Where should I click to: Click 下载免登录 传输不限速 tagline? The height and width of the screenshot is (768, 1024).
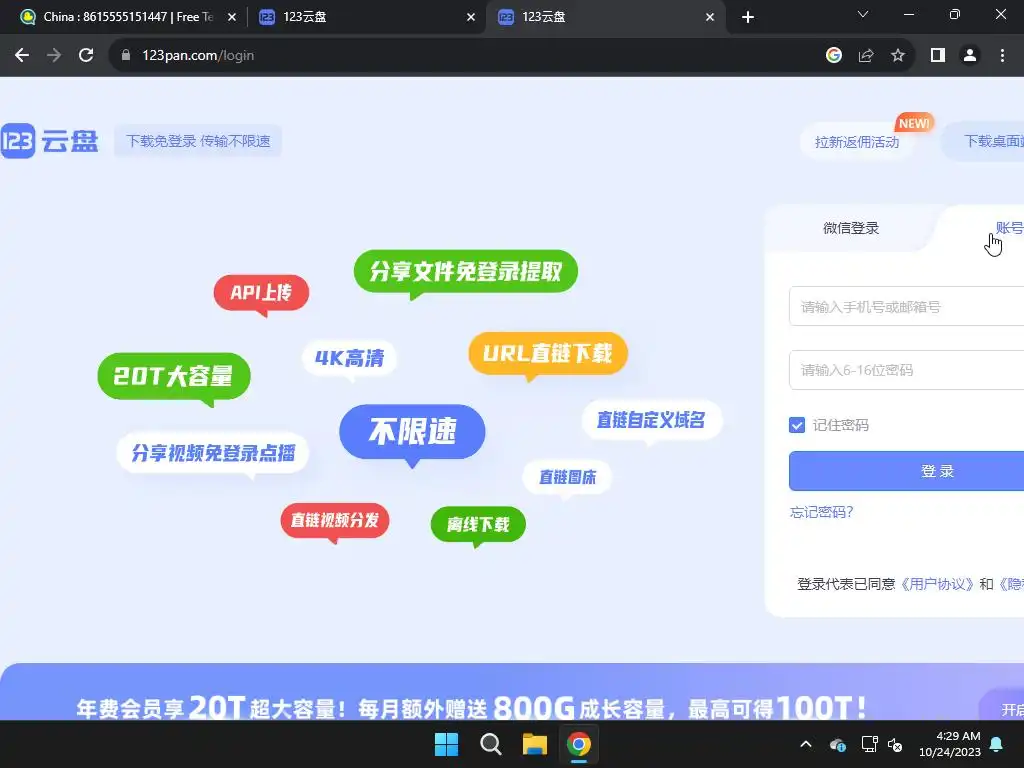coord(198,141)
